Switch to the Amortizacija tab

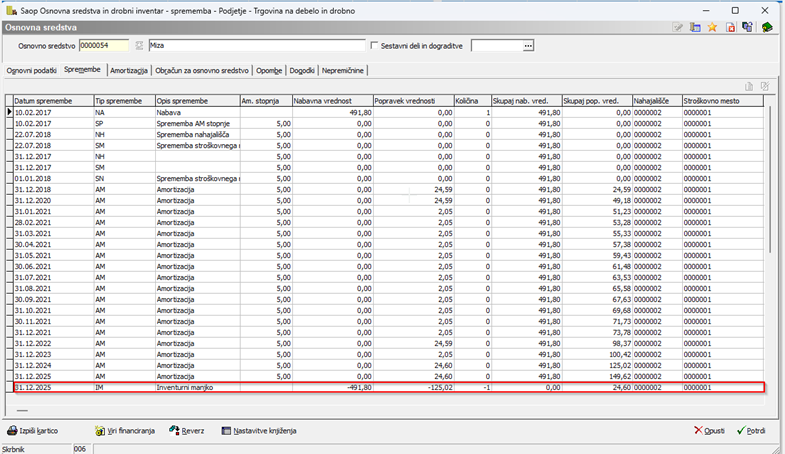click(x=128, y=71)
